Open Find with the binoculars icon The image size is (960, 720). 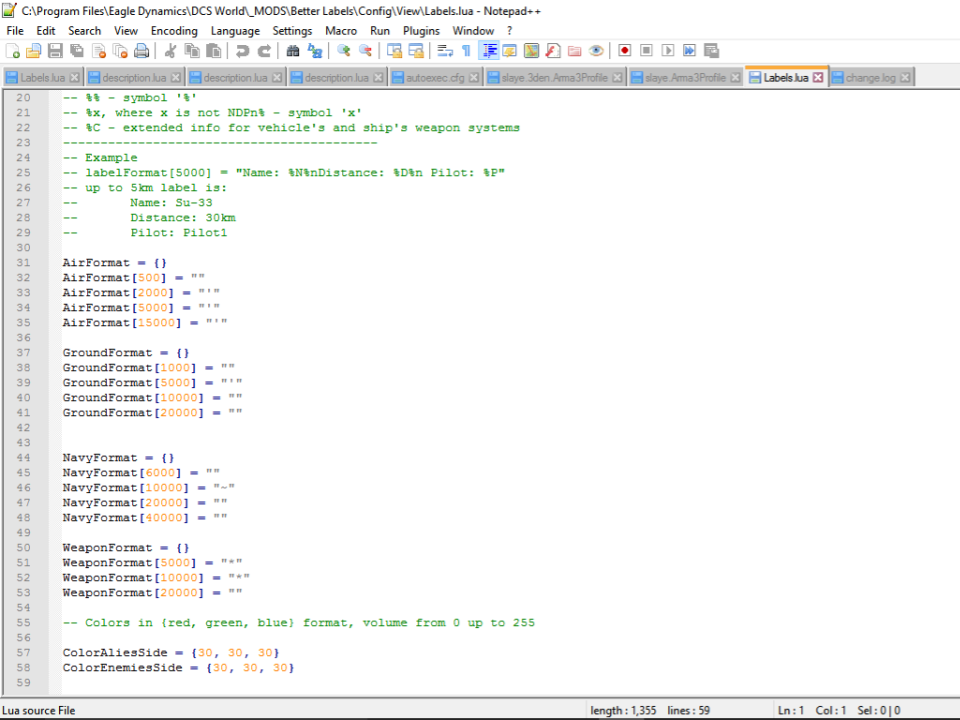pos(293,51)
